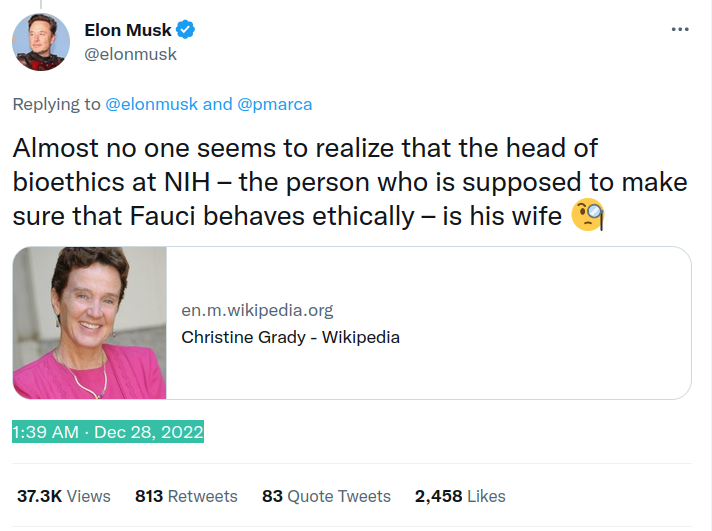Open the @pmarca mention link
Image resolution: width=712 pixels, height=531 pixels.
(275, 104)
